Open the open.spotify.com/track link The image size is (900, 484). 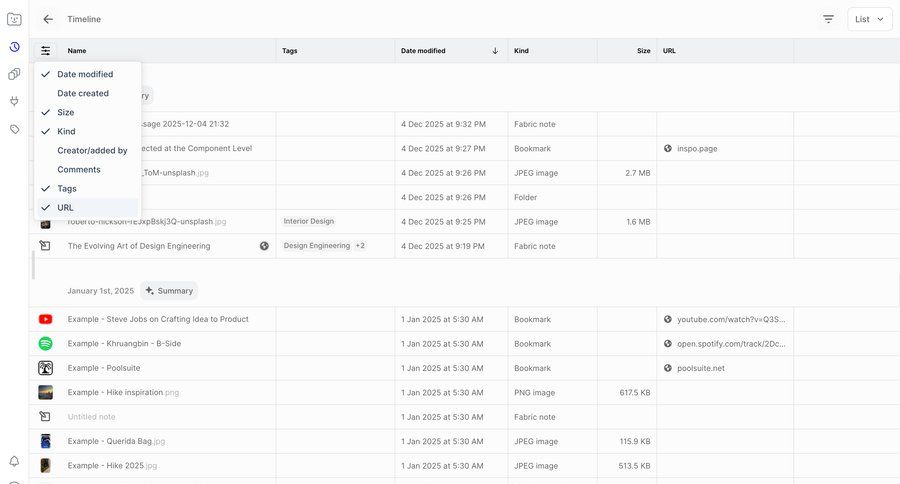(x=731, y=343)
